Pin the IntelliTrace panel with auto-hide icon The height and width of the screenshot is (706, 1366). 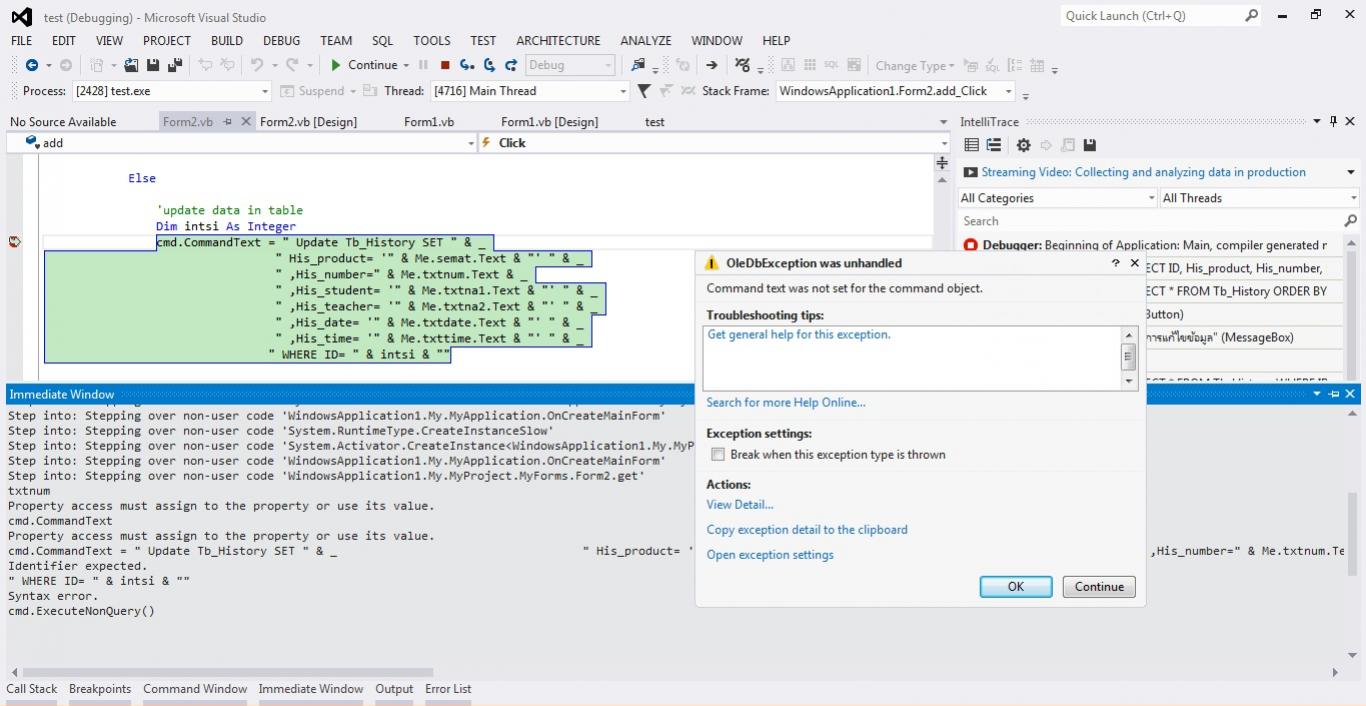pos(1333,121)
